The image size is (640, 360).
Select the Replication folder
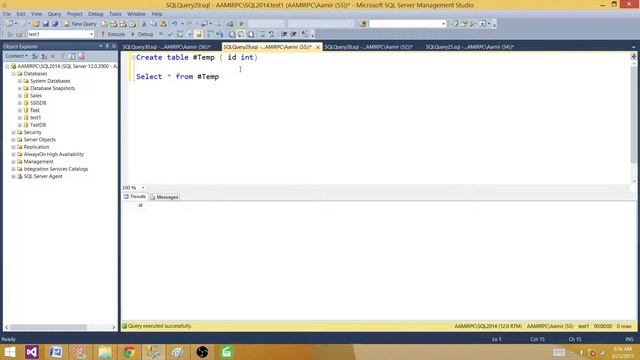click(36, 147)
